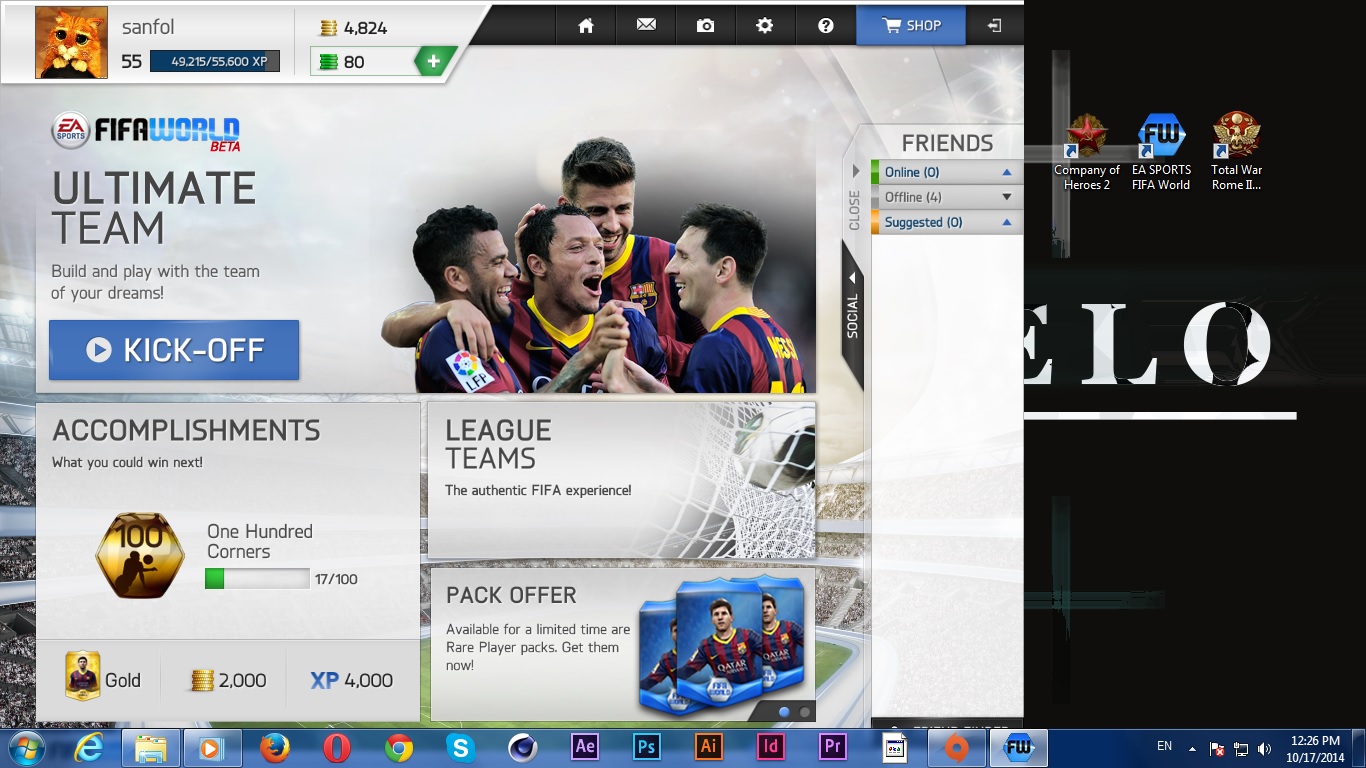The width and height of the screenshot is (1366, 768).
Task: Switch to the SHOP tab
Action: tap(910, 26)
